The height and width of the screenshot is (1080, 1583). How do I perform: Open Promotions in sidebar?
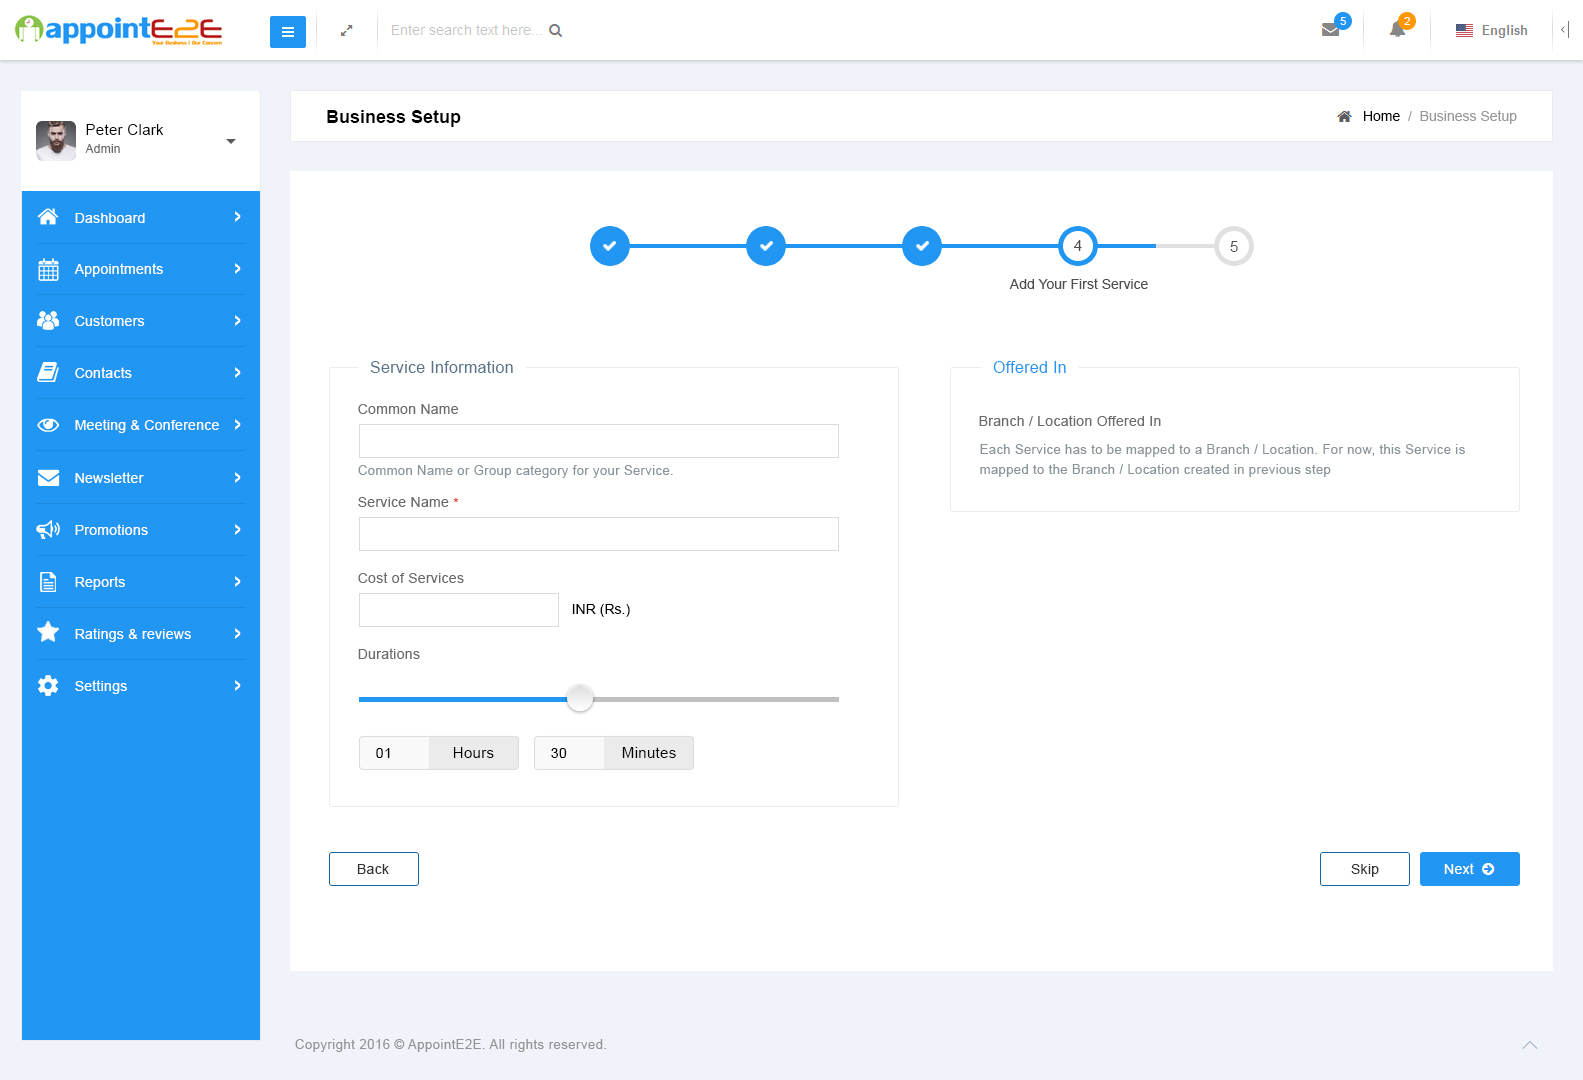click(141, 530)
